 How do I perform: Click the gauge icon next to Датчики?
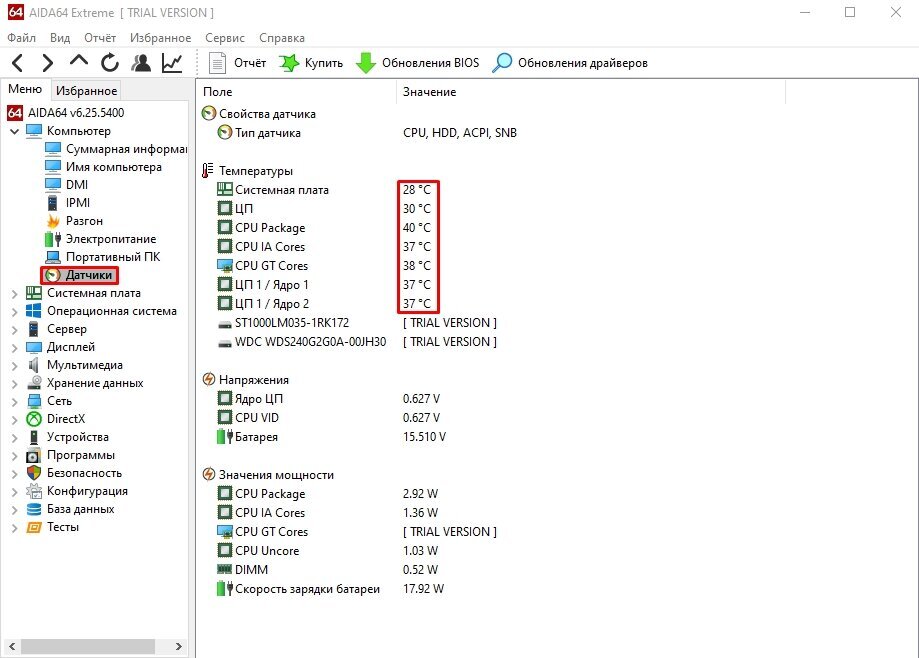(53, 275)
